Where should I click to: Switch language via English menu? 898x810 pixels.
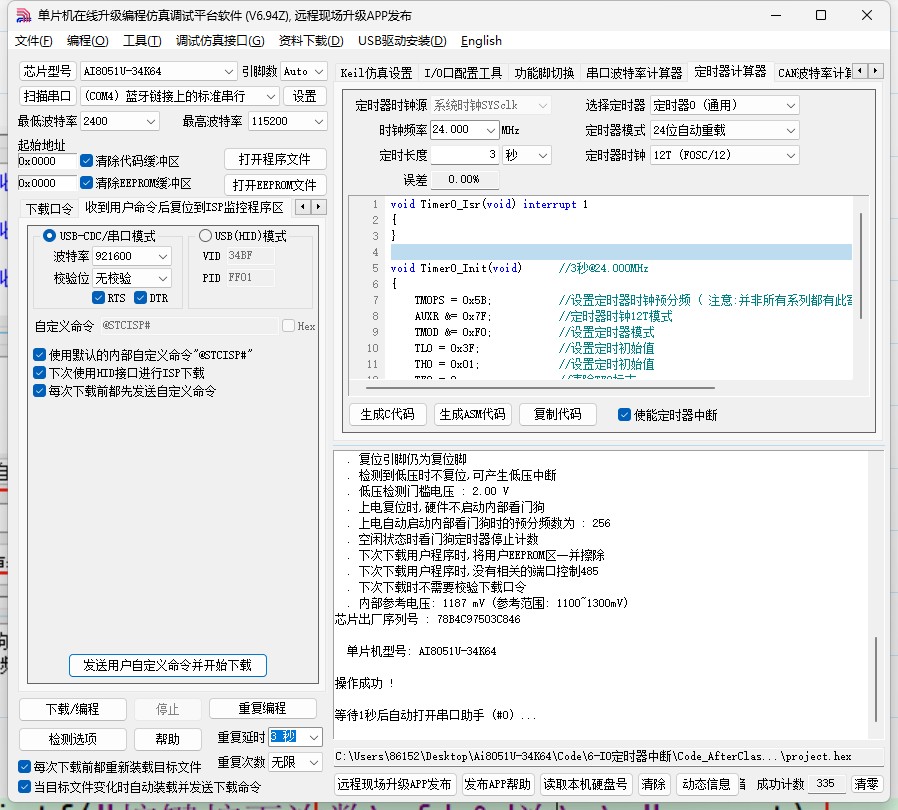pos(481,41)
